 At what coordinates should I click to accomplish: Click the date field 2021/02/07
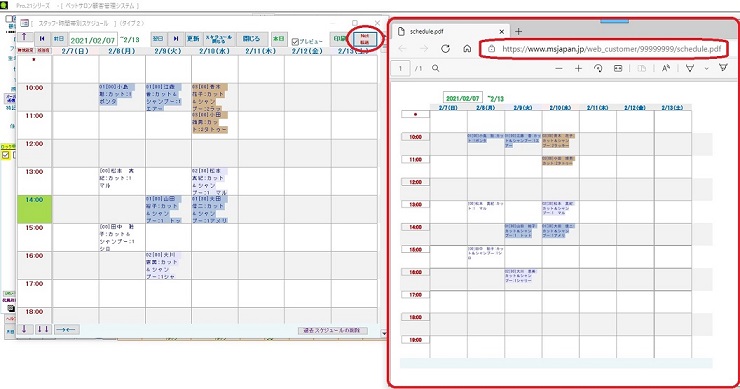(92, 40)
